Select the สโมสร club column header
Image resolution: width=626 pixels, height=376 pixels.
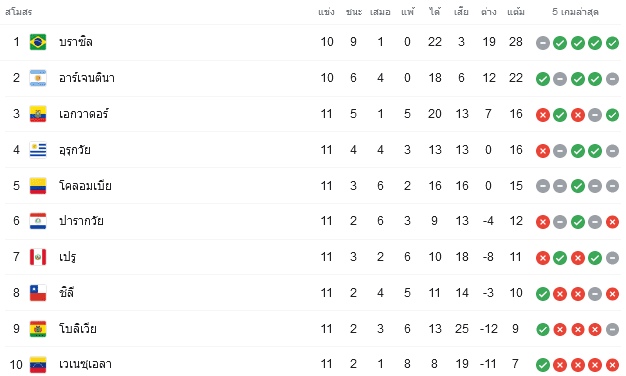(18, 12)
